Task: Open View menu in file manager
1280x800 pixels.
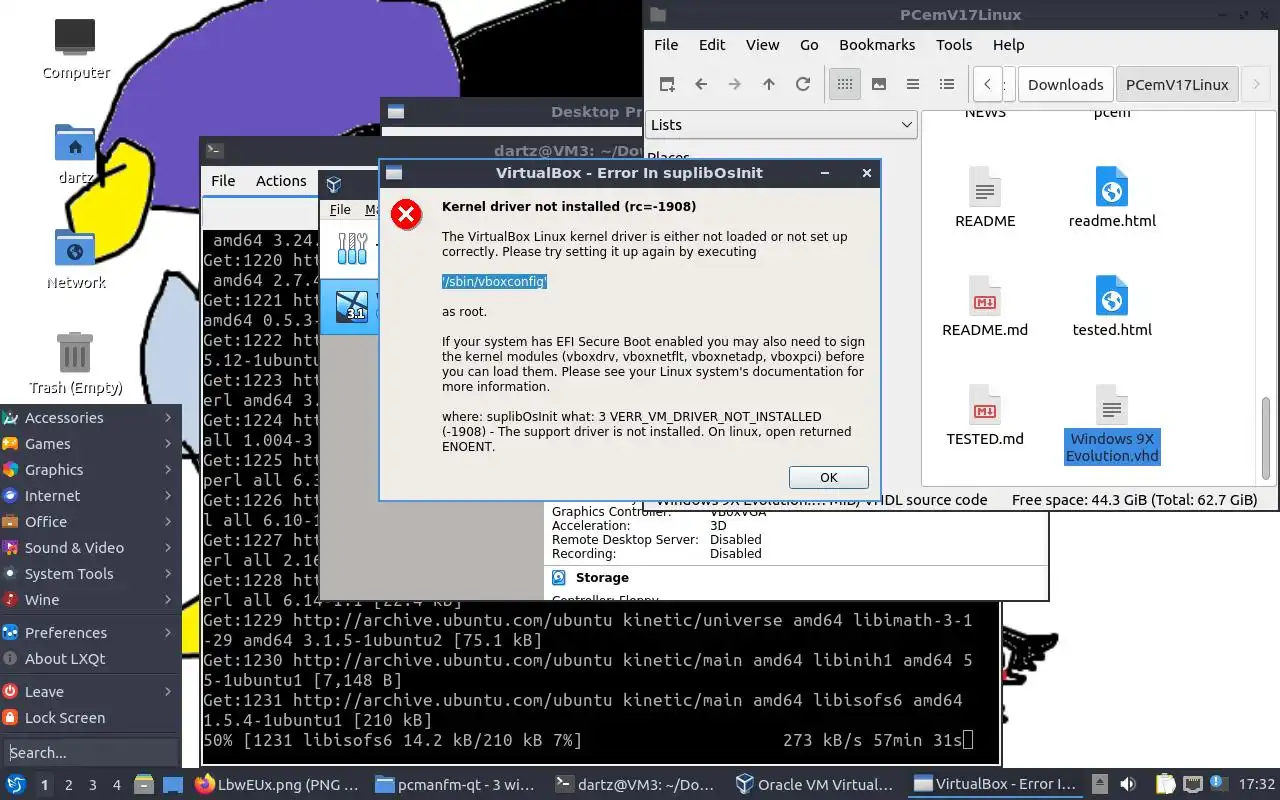Action: tap(762, 45)
